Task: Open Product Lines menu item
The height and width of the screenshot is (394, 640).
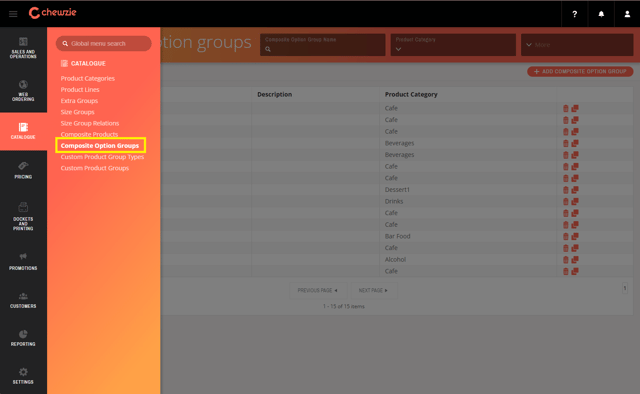Action: coord(80,89)
